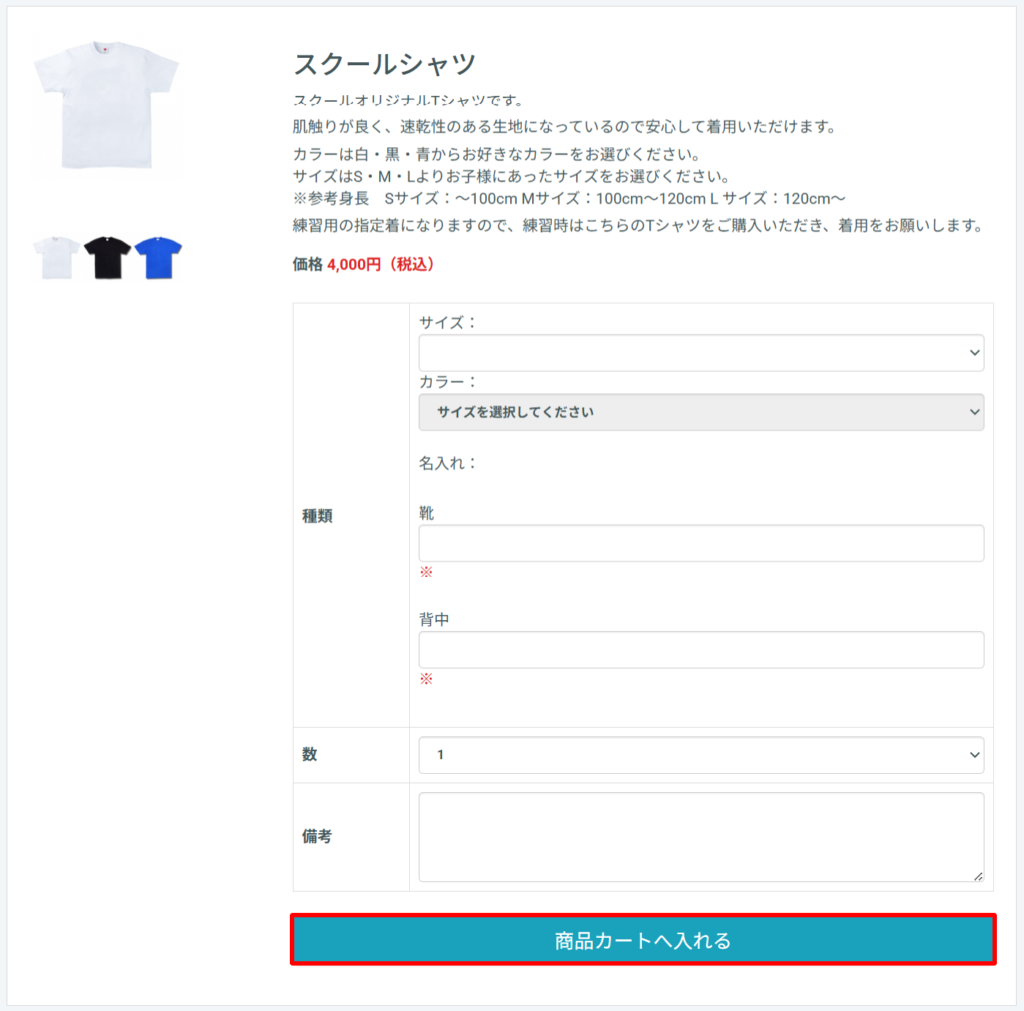Viewport: 1024px width, 1011px height.
Task: Click the quantity dropdown chevron arrow
Action: [x=974, y=755]
